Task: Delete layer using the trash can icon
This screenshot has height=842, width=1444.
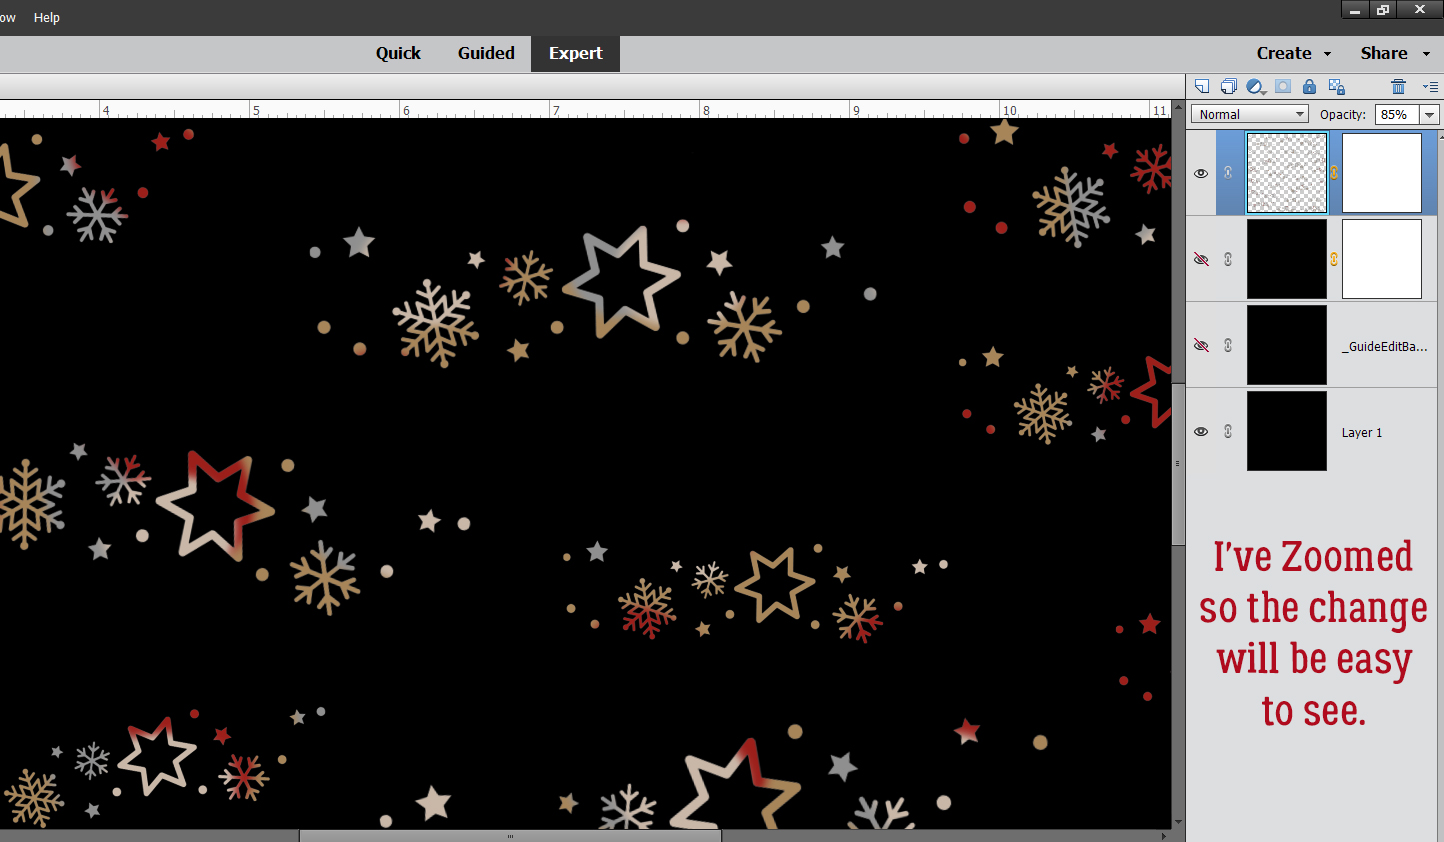Action: click(1399, 87)
